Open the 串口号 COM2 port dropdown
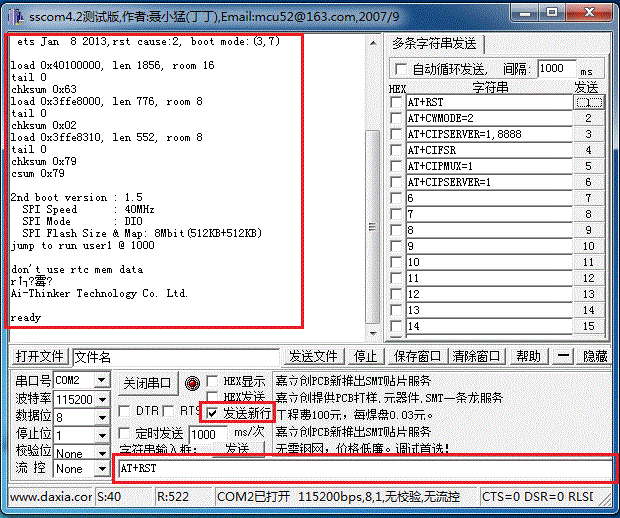 (x=102, y=380)
